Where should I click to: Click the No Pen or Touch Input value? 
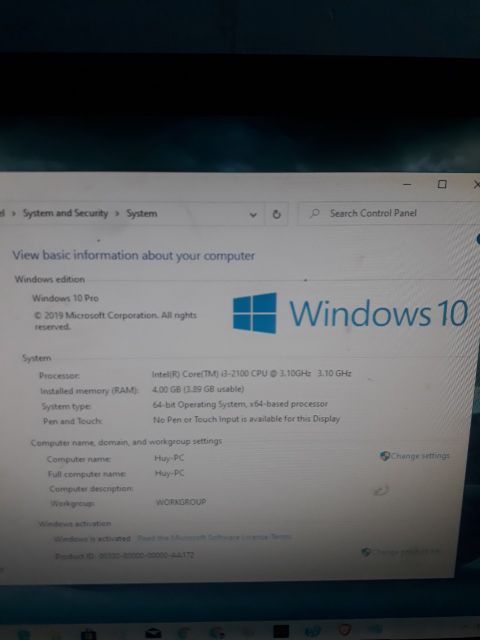246,419
